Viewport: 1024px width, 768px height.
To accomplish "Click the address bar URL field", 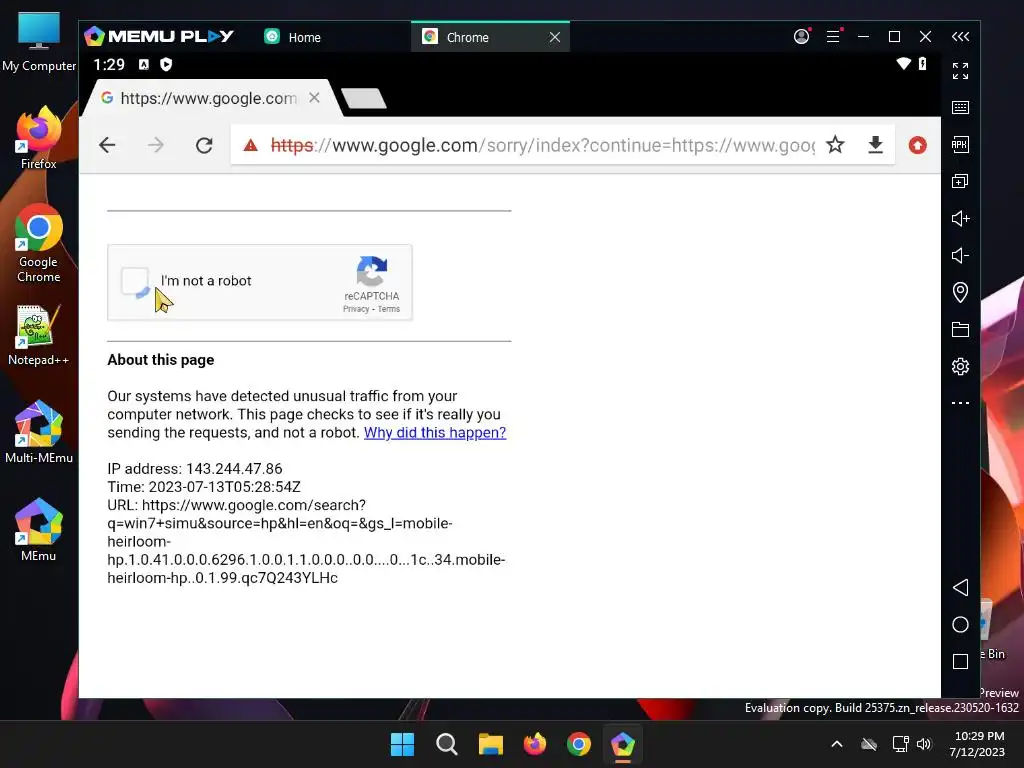I will 542,145.
